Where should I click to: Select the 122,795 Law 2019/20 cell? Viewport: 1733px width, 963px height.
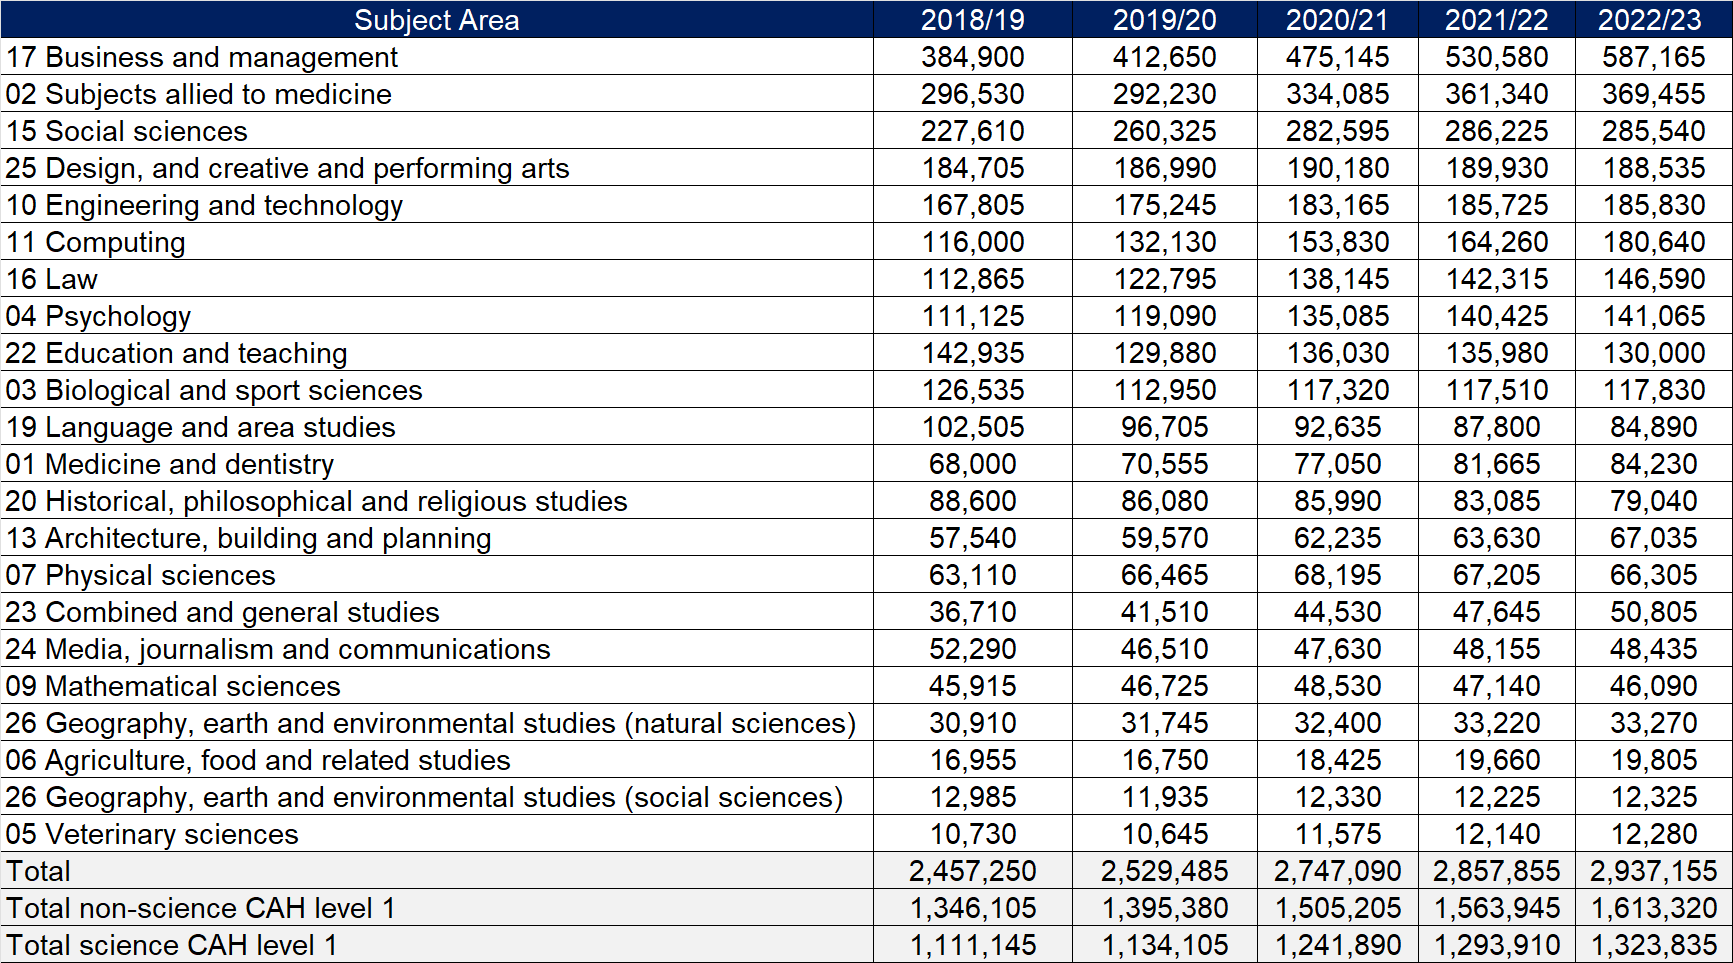[x=1165, y=279]
